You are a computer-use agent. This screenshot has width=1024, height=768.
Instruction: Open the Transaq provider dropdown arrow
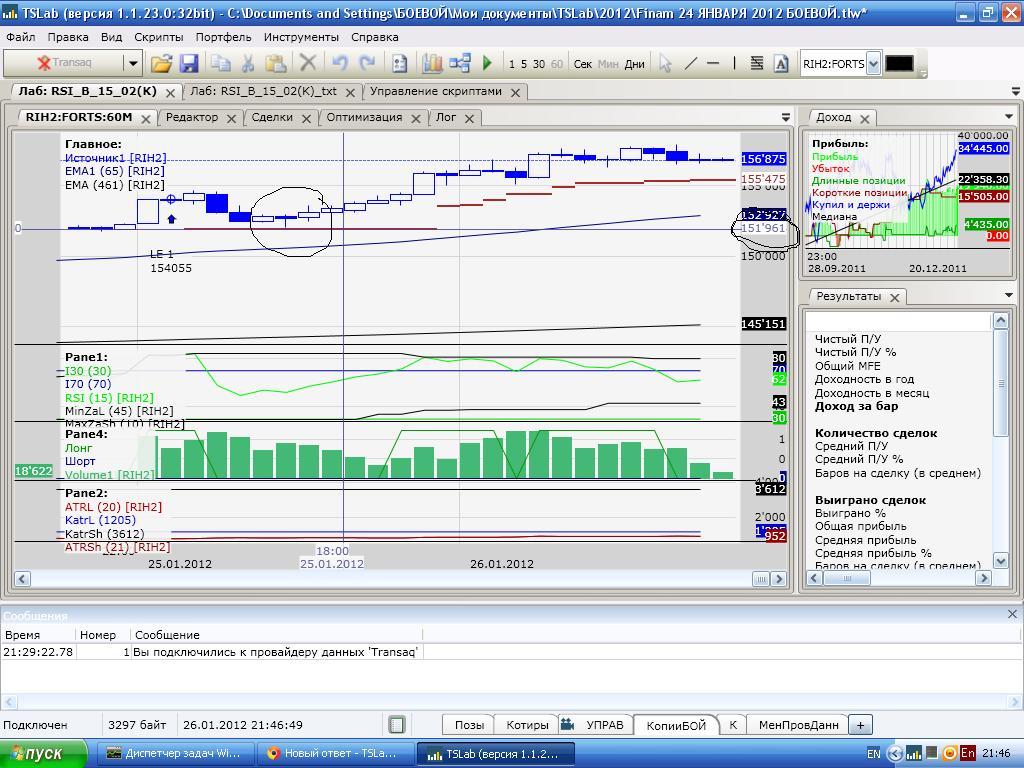(x=132, y=63)
